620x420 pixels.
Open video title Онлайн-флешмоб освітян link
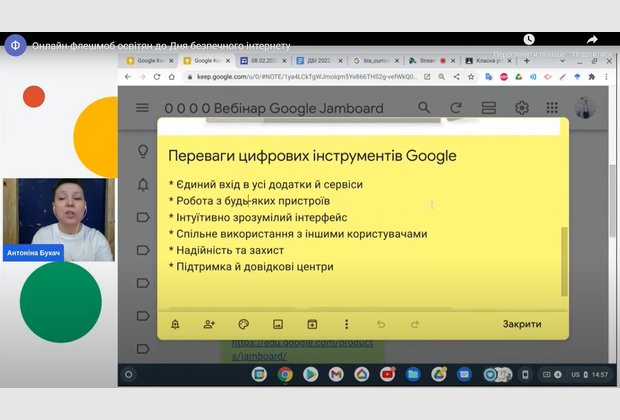(x=161, y=46)
